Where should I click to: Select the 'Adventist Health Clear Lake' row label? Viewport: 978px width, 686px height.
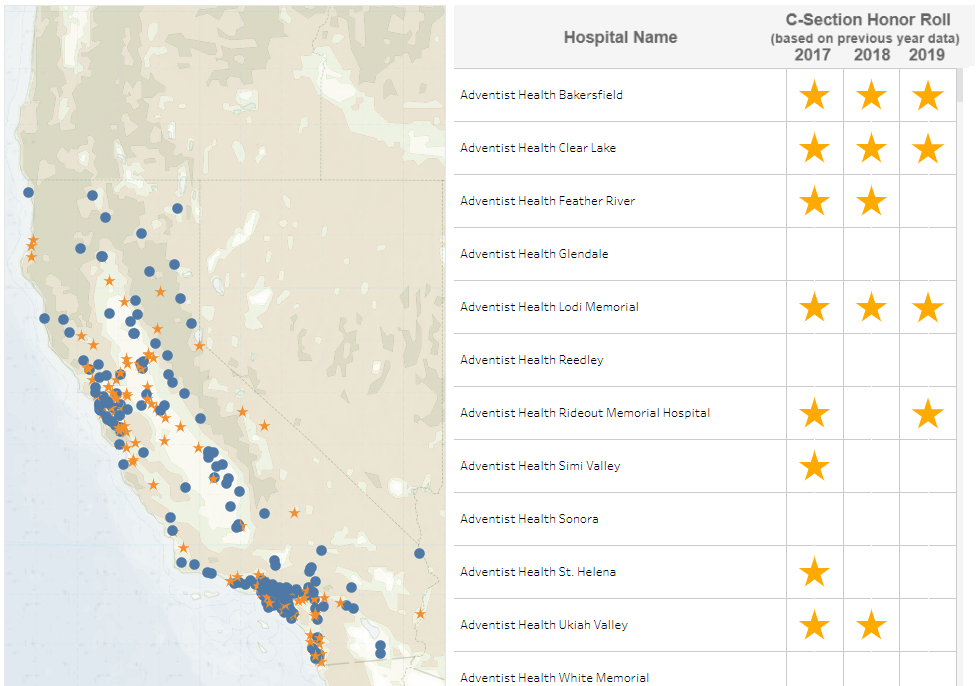tap(538, 148)
